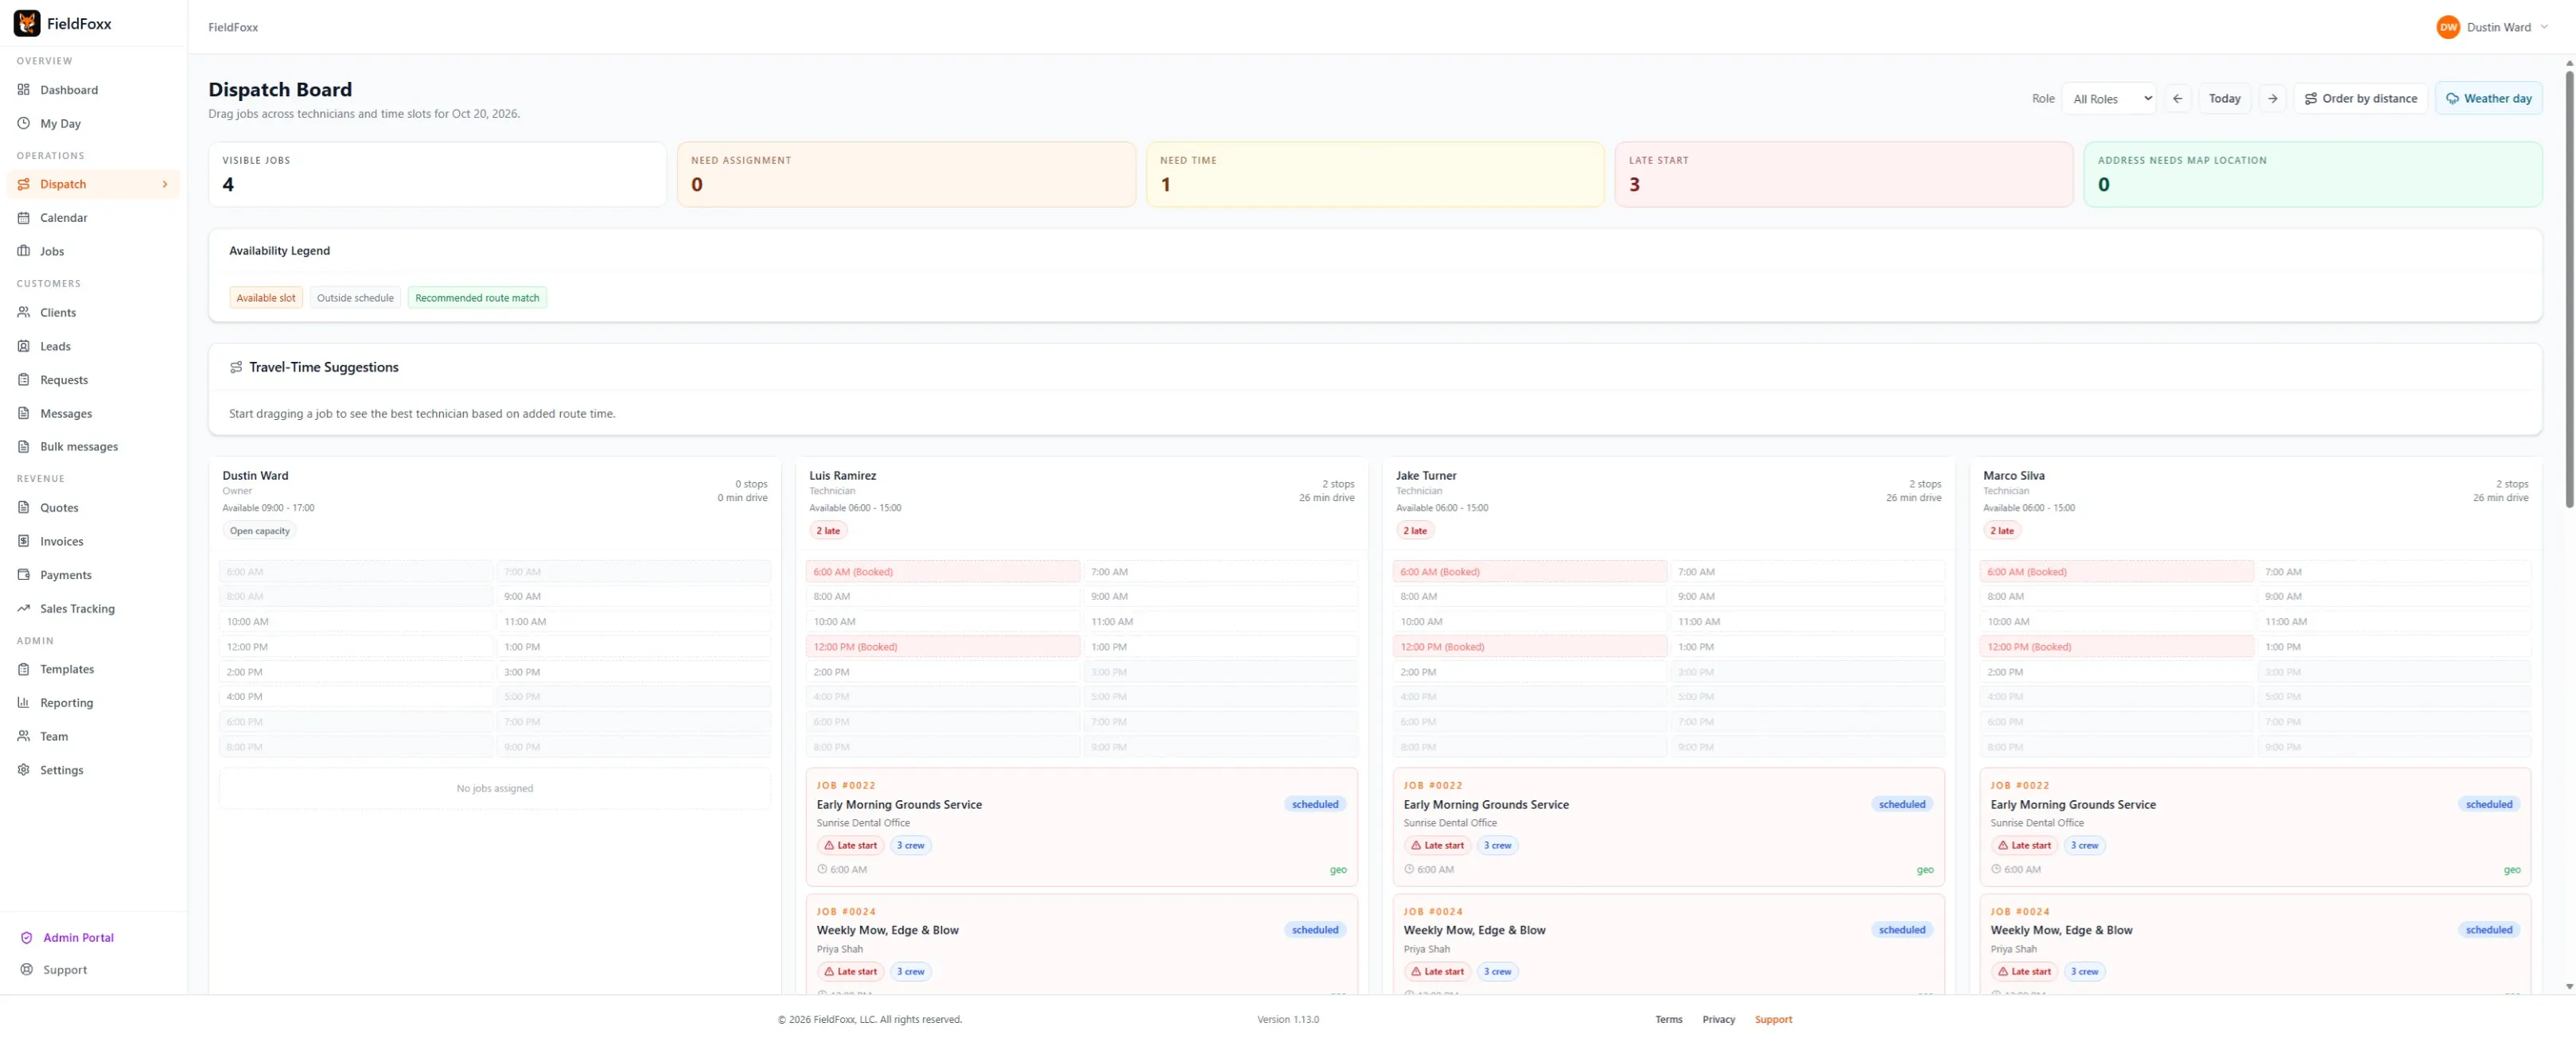Click the Requests clipboard icon
This screenshot has height=1042, width=2576.
click(24, 380)
